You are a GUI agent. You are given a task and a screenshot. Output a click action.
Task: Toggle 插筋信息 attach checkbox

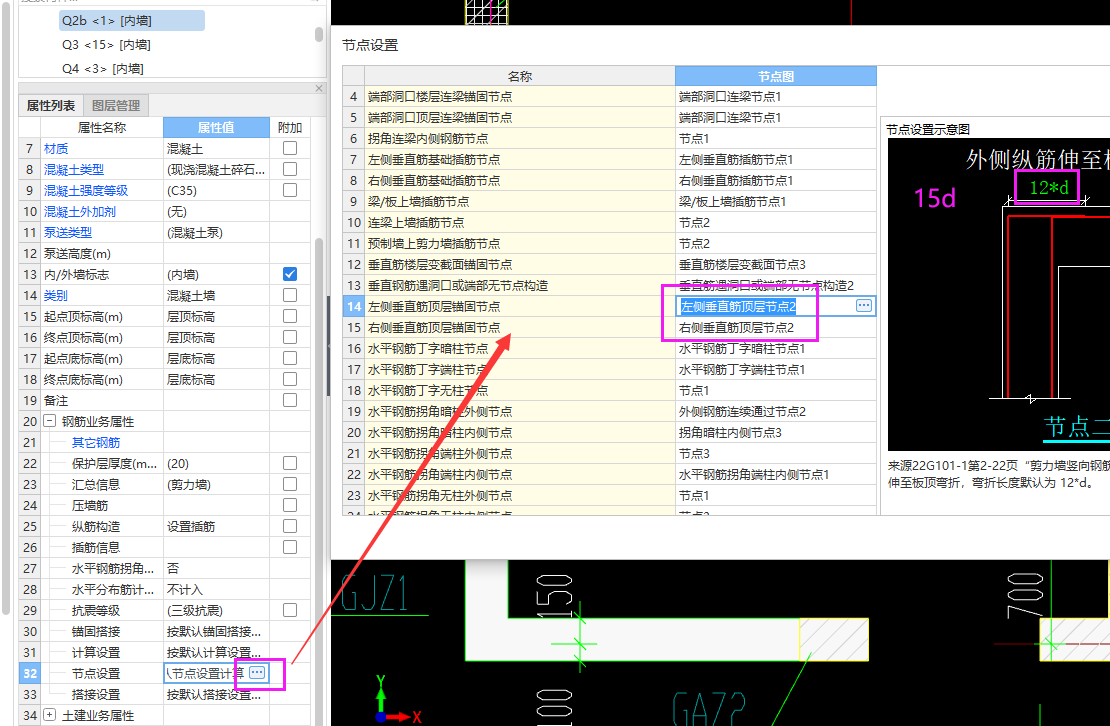tap(290, 547)
